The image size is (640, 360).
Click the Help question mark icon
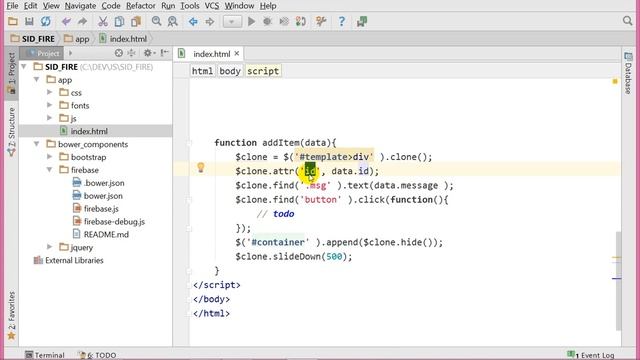click(342, 21)
